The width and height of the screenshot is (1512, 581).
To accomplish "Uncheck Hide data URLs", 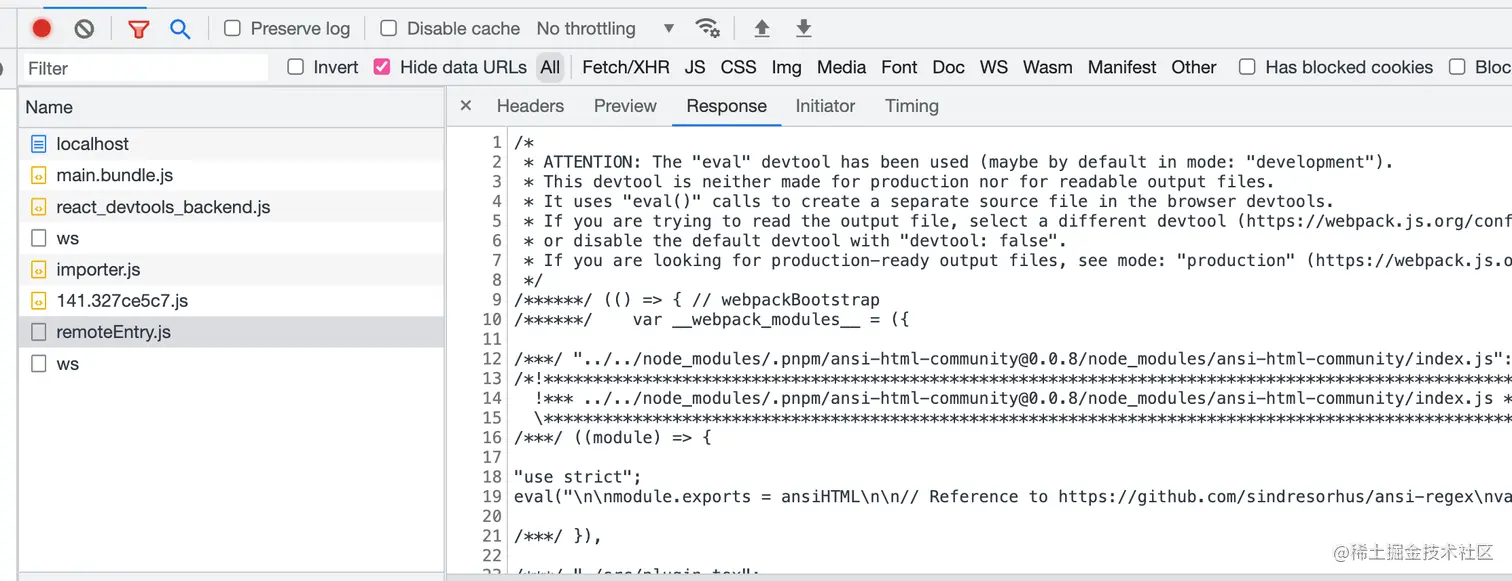I will pos(382,67).
